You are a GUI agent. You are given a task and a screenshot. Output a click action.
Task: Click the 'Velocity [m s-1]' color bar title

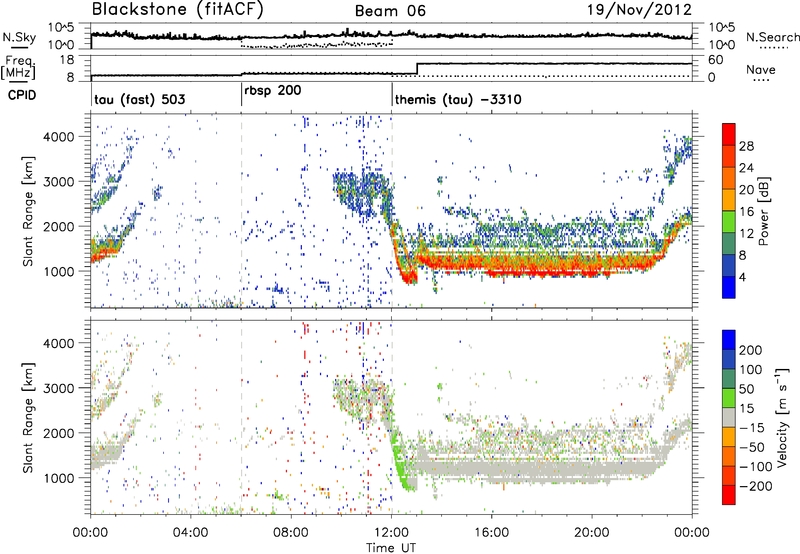782,417
